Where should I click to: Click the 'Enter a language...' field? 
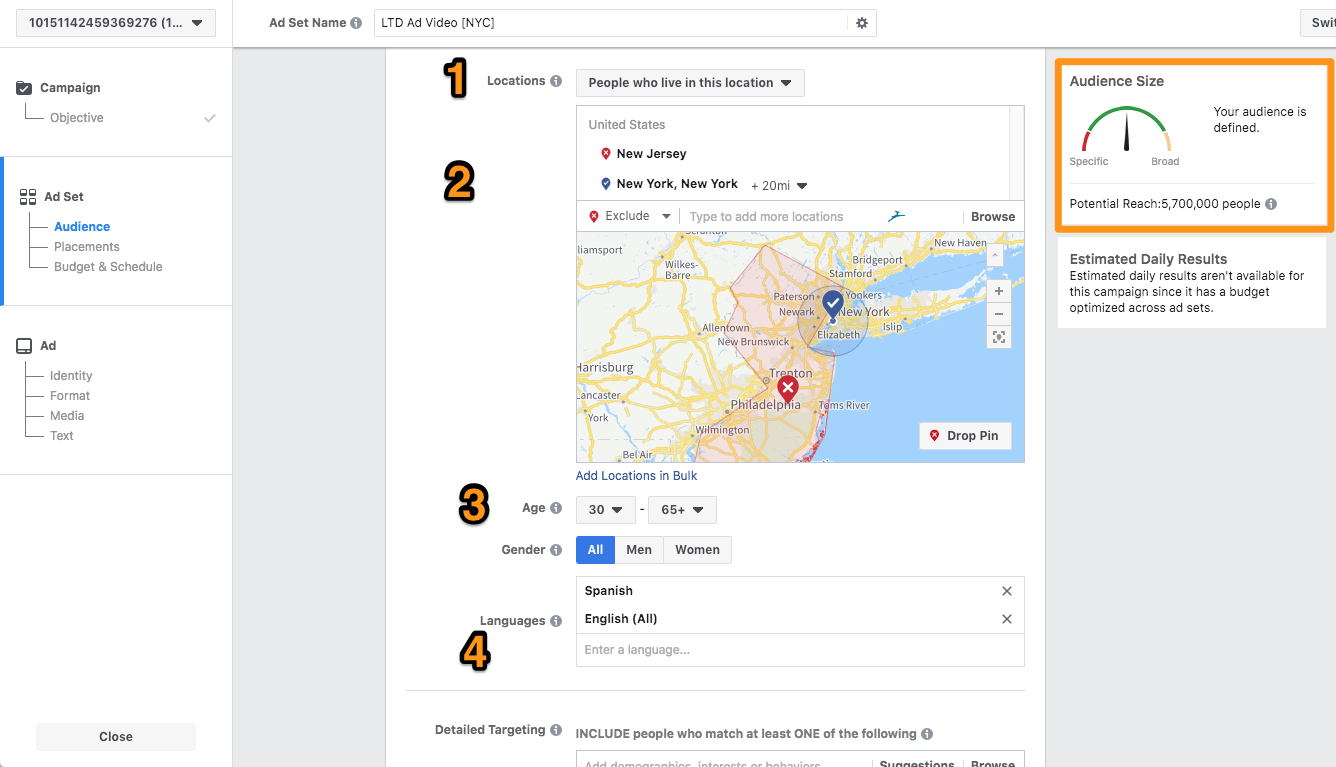pos(800,650)
